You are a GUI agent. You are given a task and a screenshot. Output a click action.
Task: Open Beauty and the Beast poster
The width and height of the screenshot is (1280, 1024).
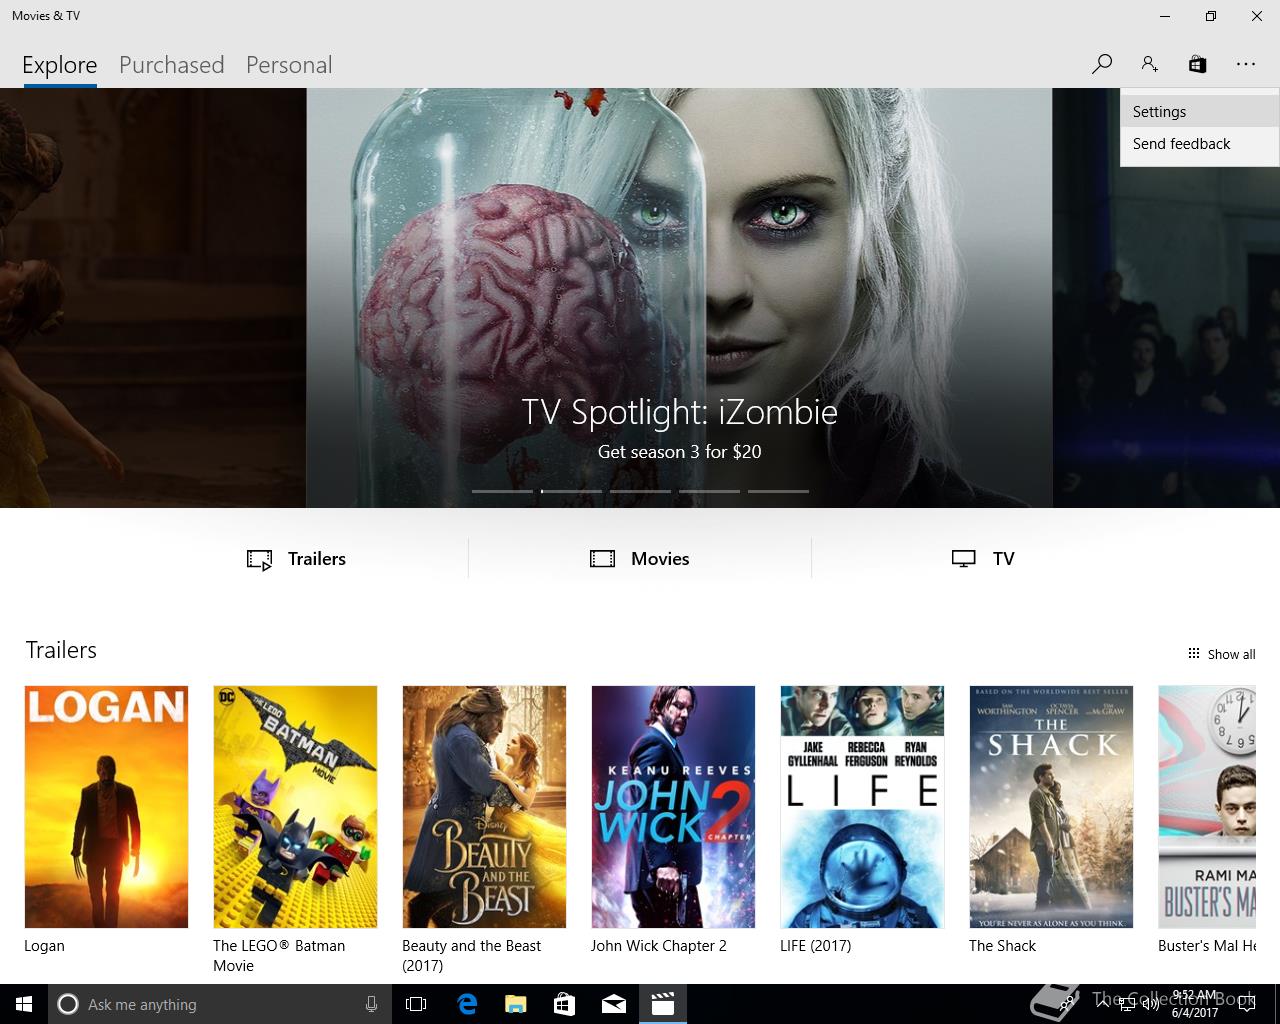pos(484,807)
